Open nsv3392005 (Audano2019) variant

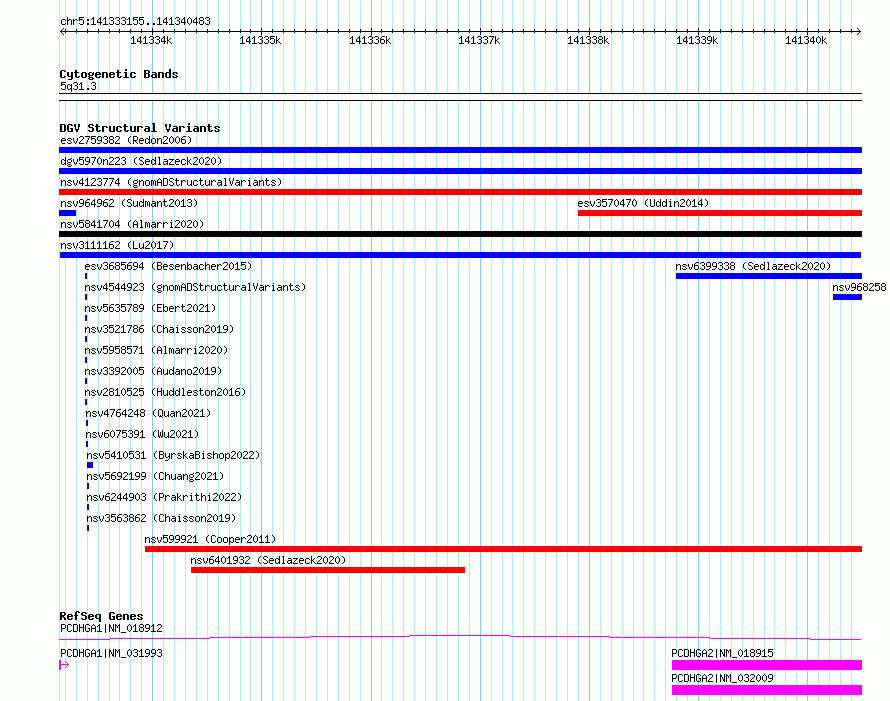(153, 371)
